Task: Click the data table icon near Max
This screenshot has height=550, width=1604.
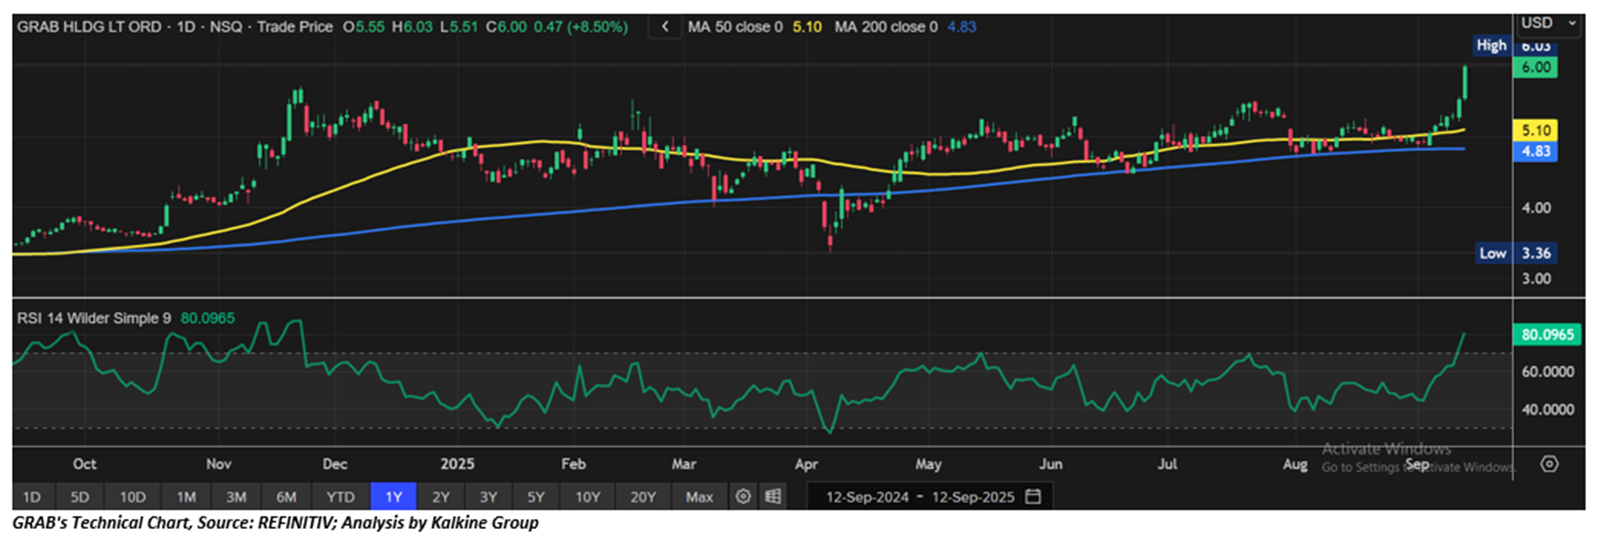Action: (773, 497)
